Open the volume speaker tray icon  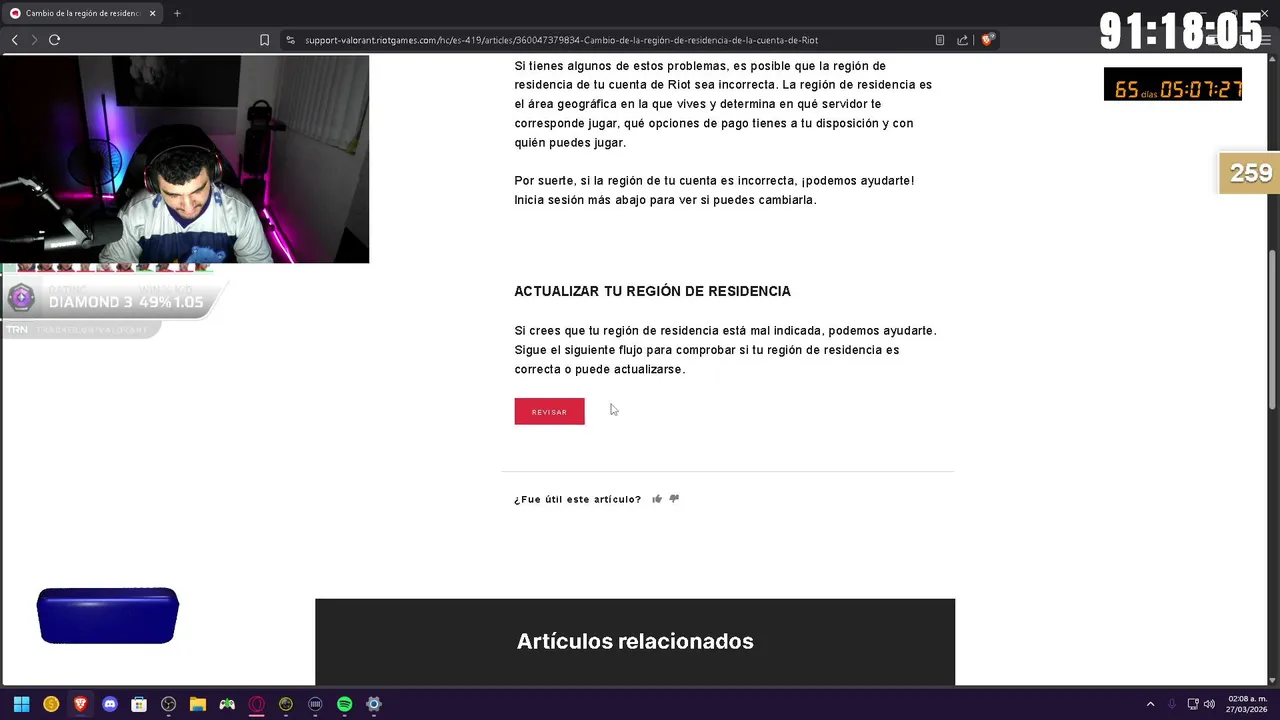click(1209, 704)
